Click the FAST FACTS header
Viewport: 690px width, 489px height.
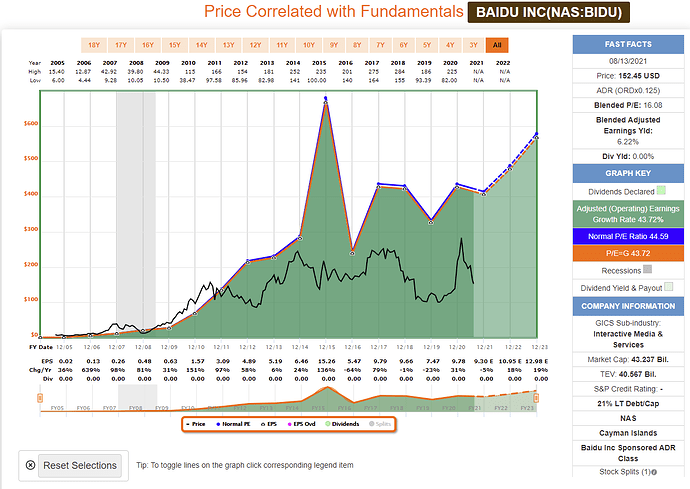pos(628,44)
